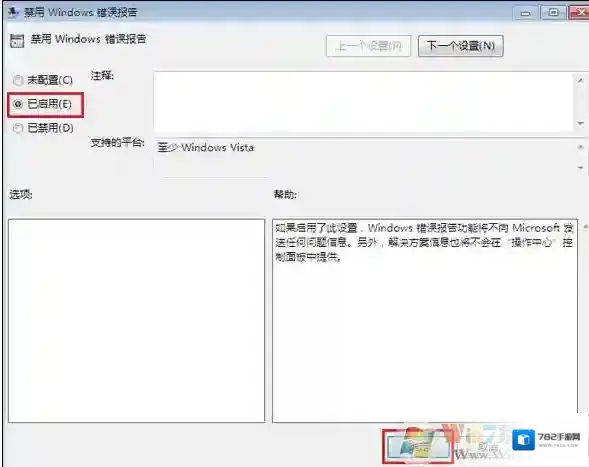Image resolution: width=589 pixels, height=467 pixels.
Task: Maximize the 禁用 Windows 错误报告 window
Action: (x=553, y=13)
